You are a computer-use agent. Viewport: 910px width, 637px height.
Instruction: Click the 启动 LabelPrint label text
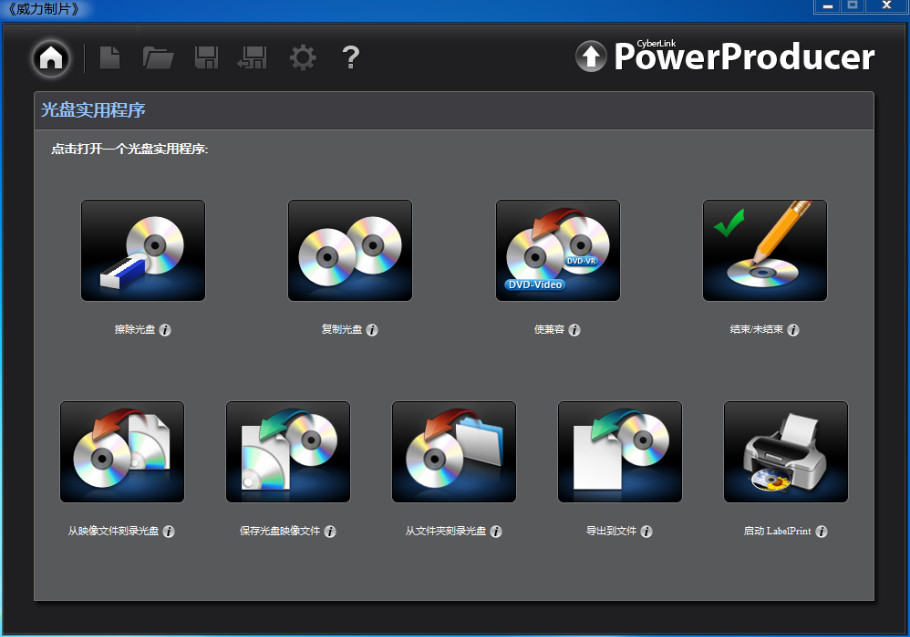point(778,531)
